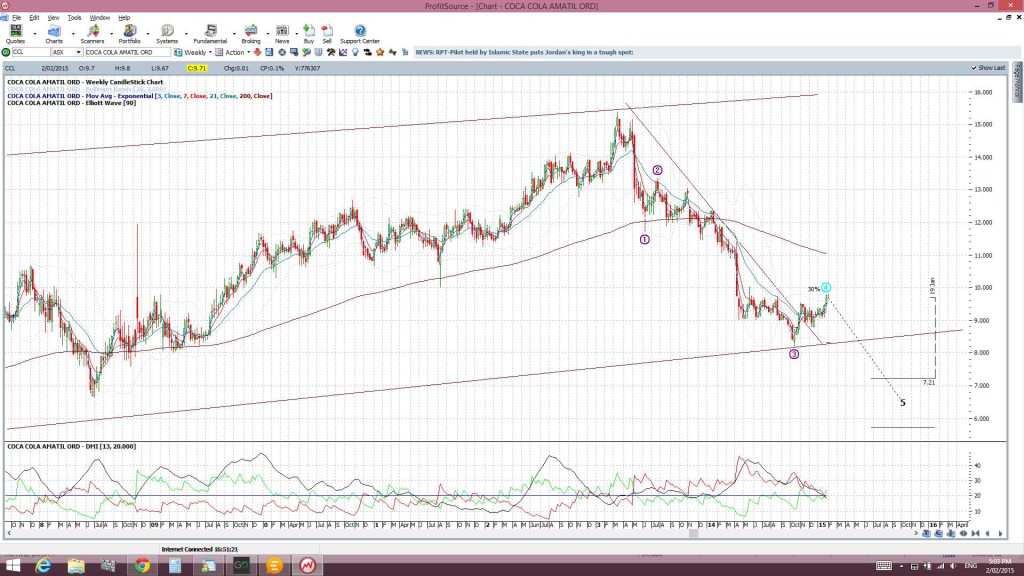The height and width of the screenshot is (576, 1024).
Task: Click the Sell order icon
Action: click(x=327, y=34)
